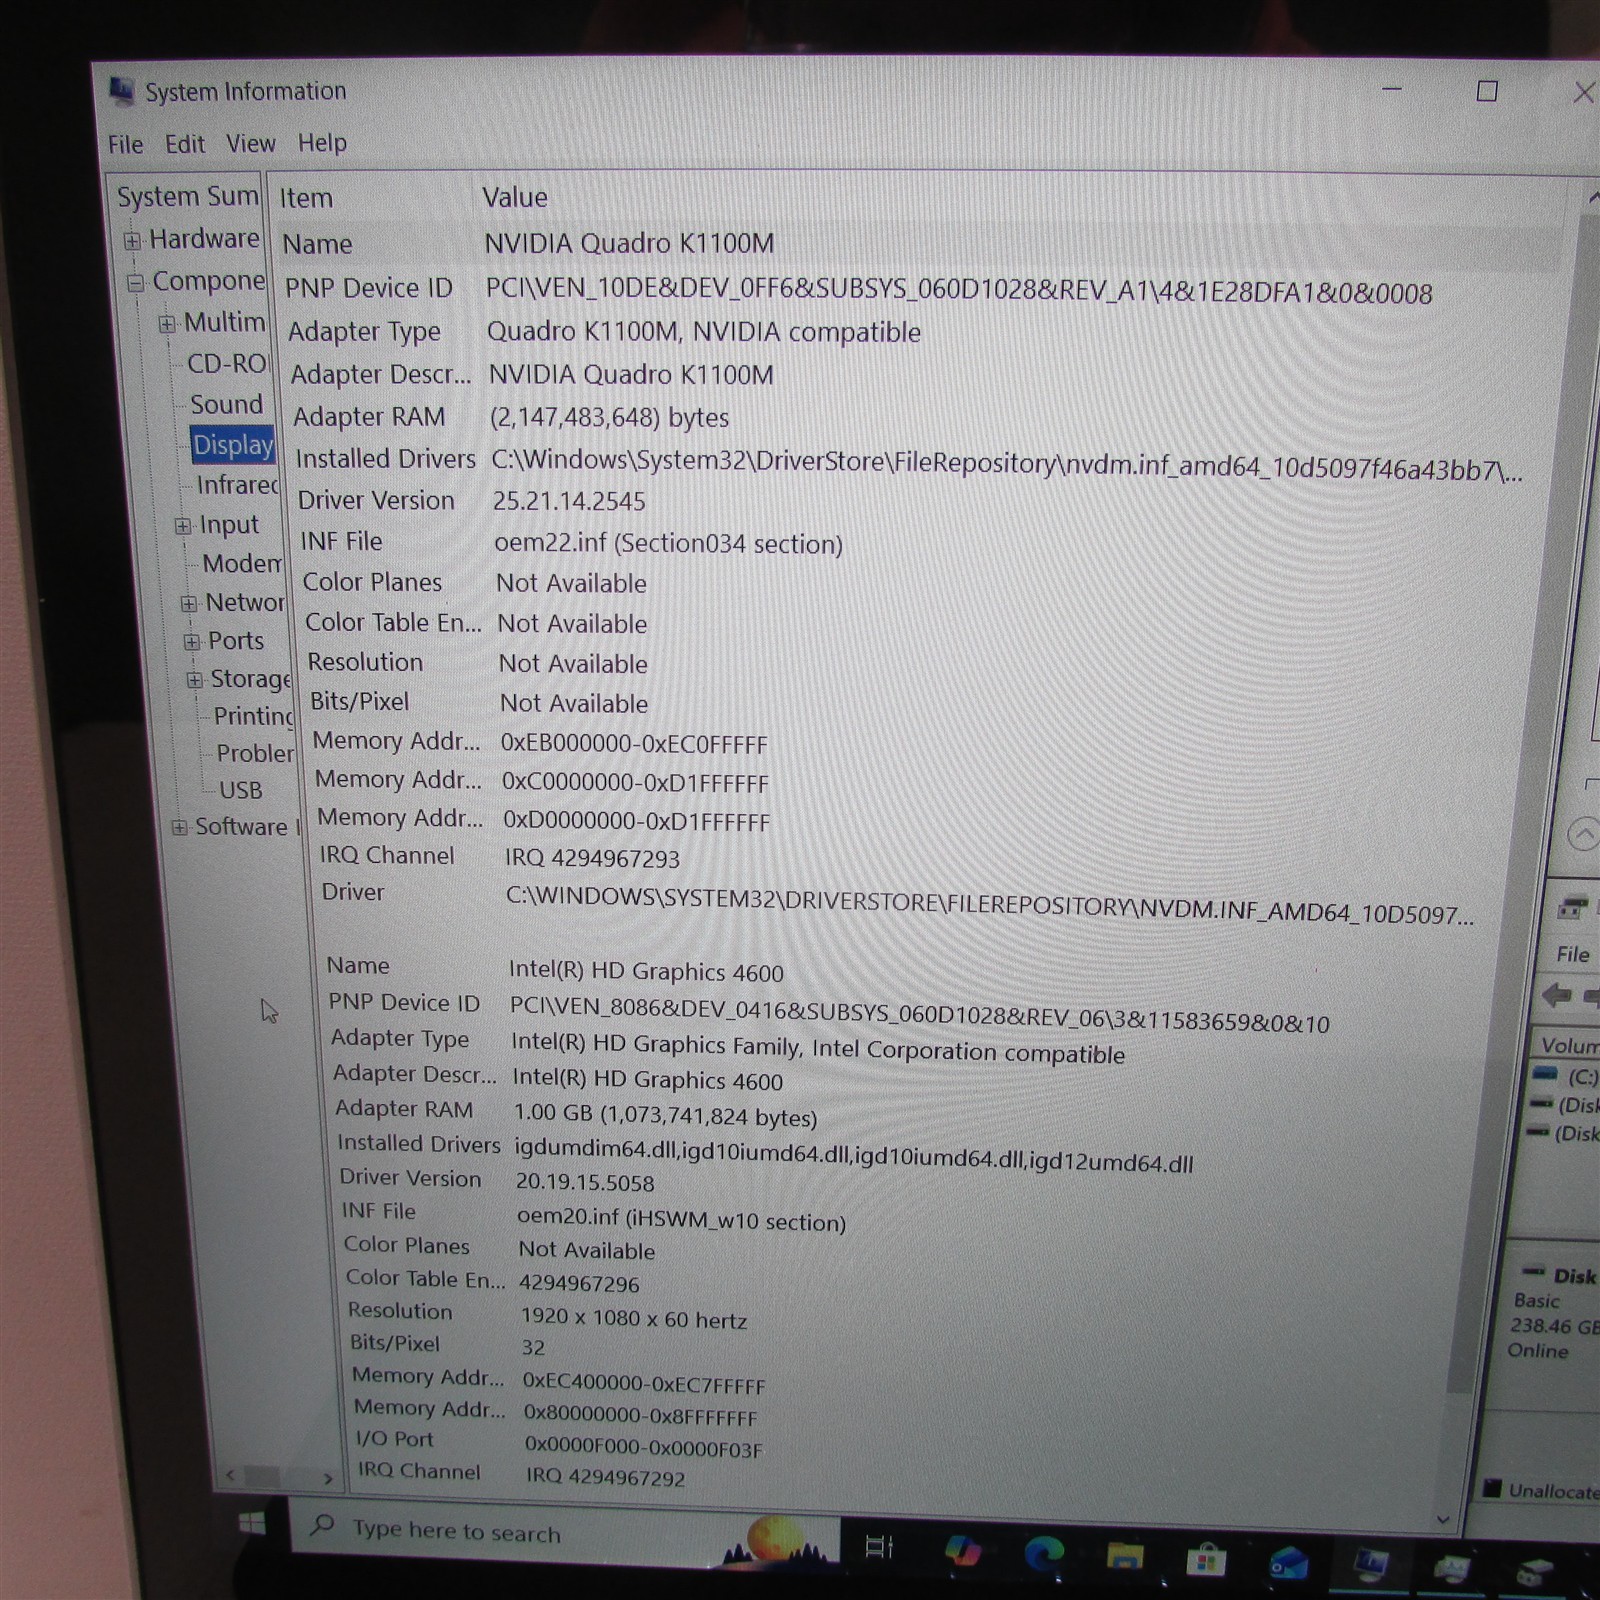Click the tree pane left scroll arrow
This screenshot has height=1600, width=1600.
231,1475
